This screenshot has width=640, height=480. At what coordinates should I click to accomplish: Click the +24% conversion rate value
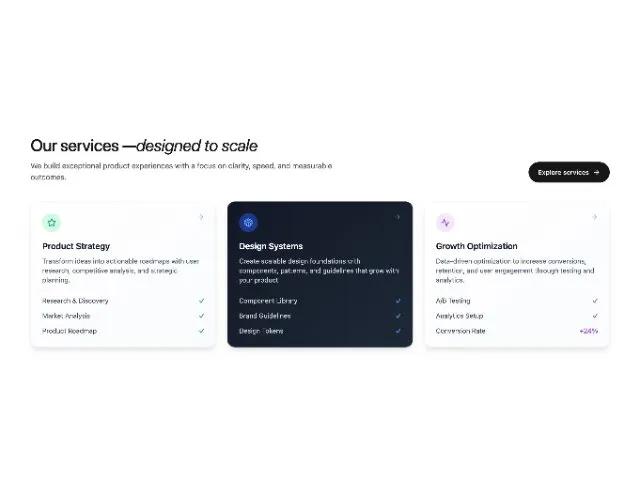(589, 331)
